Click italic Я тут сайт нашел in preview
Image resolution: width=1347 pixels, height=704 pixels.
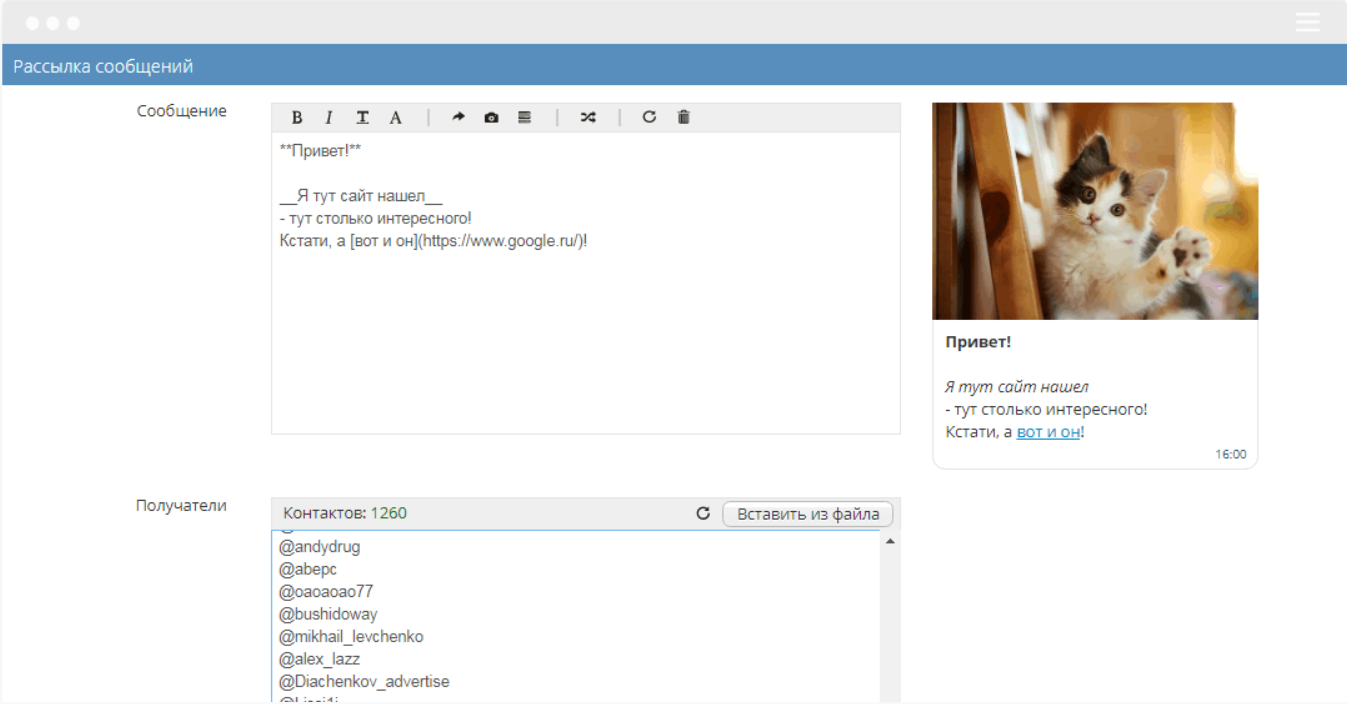tap(1017, 387)
